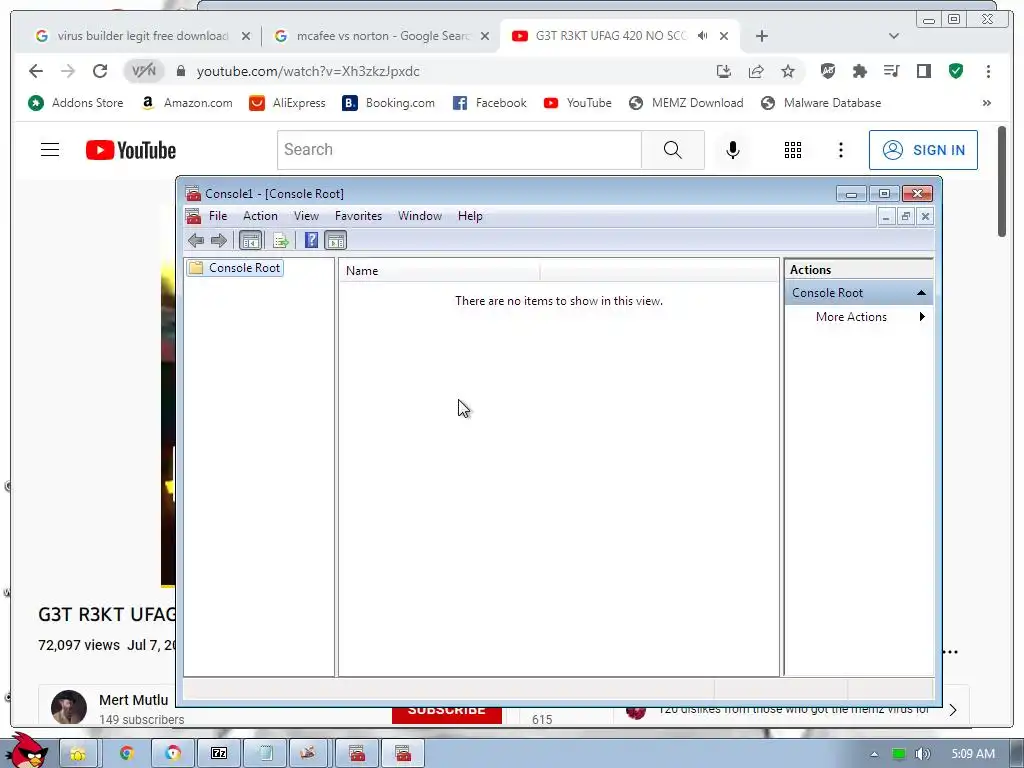Click the Forward arrow in the Console1 toolbar
The image size is (1024, 768).
tap(219, 240)
